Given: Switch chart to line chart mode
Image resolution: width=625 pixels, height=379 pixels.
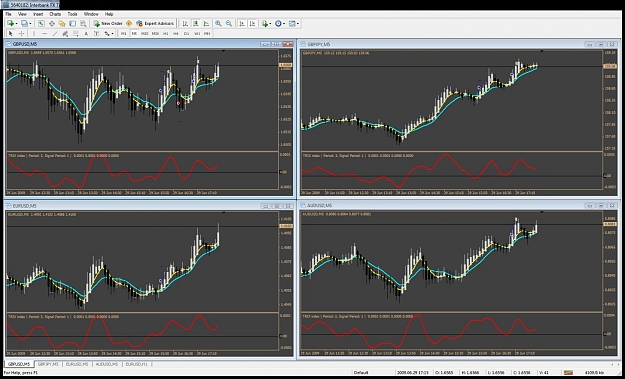Looking at the screenshot, I should click(206, 24).
